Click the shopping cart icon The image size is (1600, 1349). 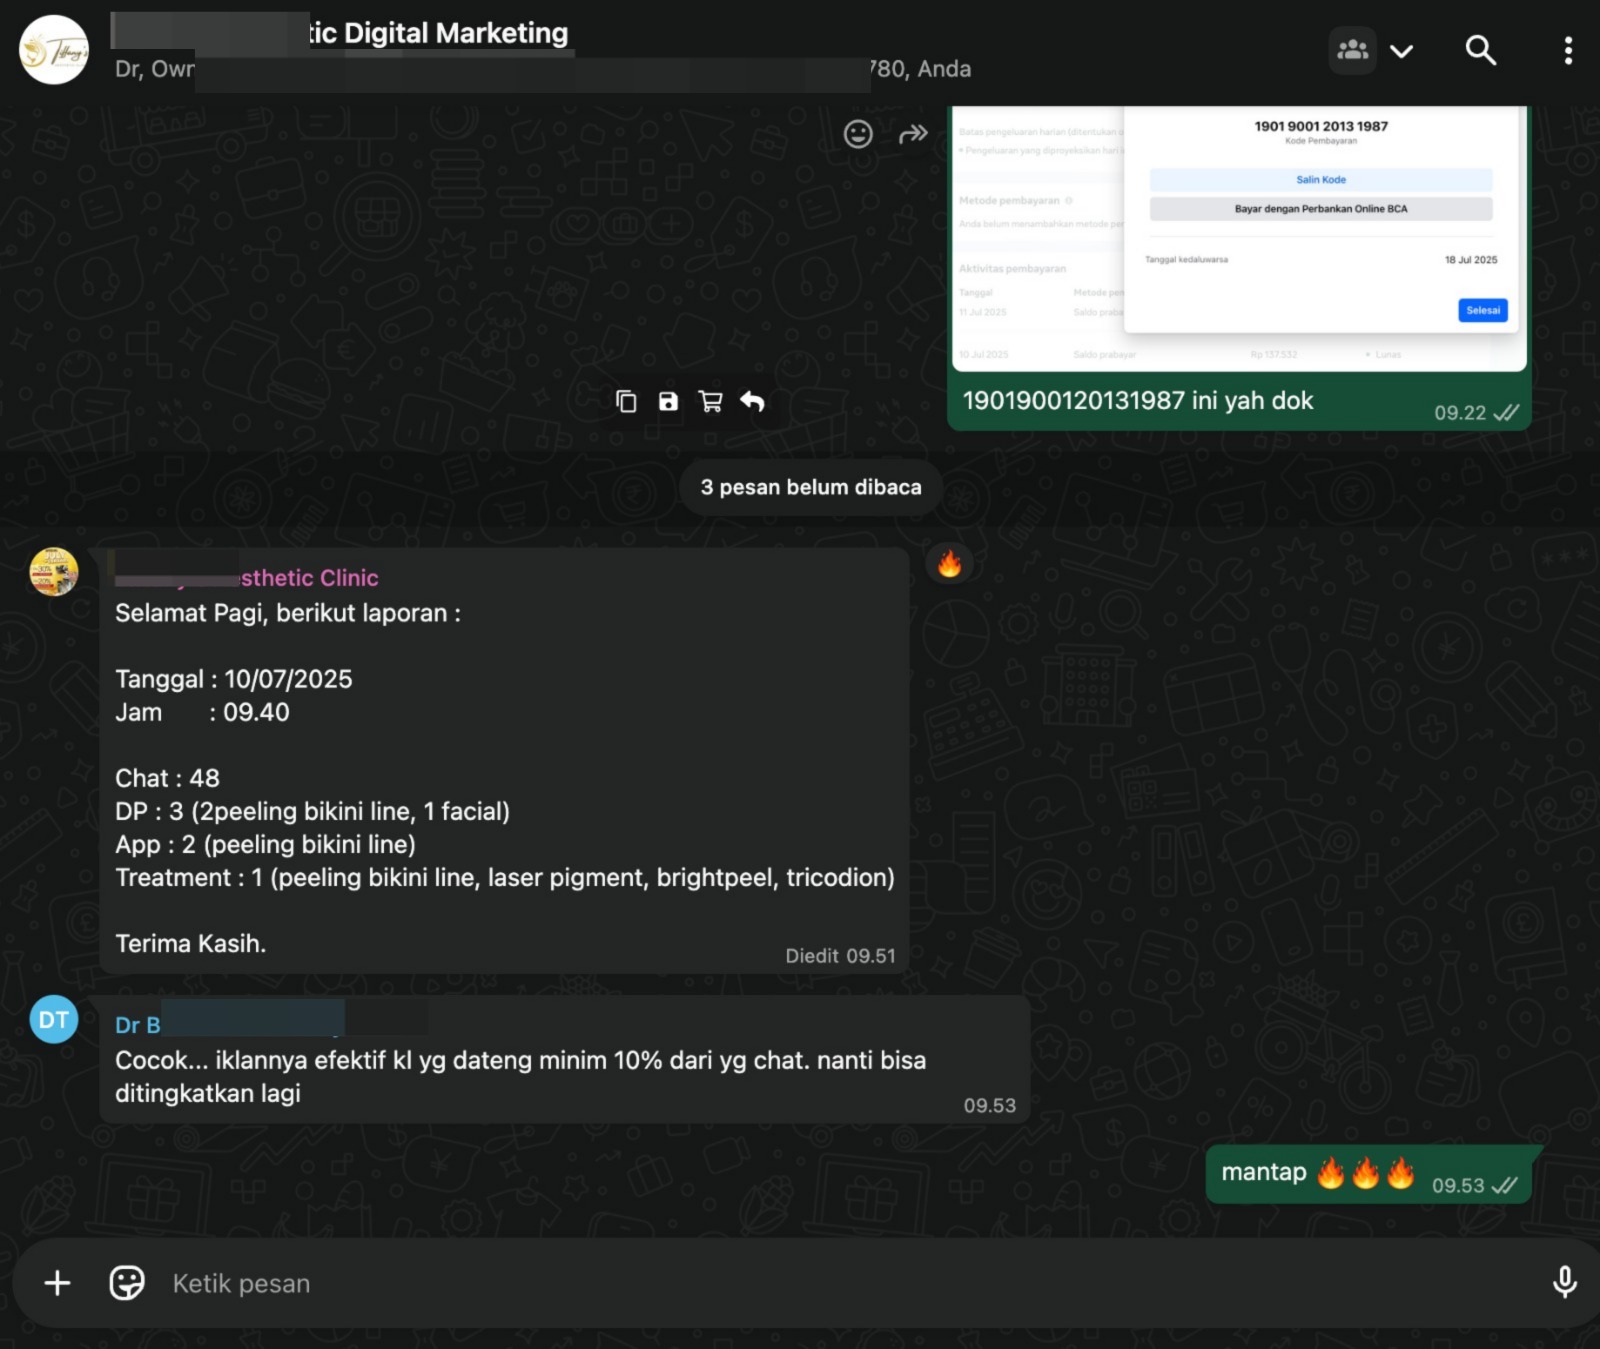pos(710,402)
